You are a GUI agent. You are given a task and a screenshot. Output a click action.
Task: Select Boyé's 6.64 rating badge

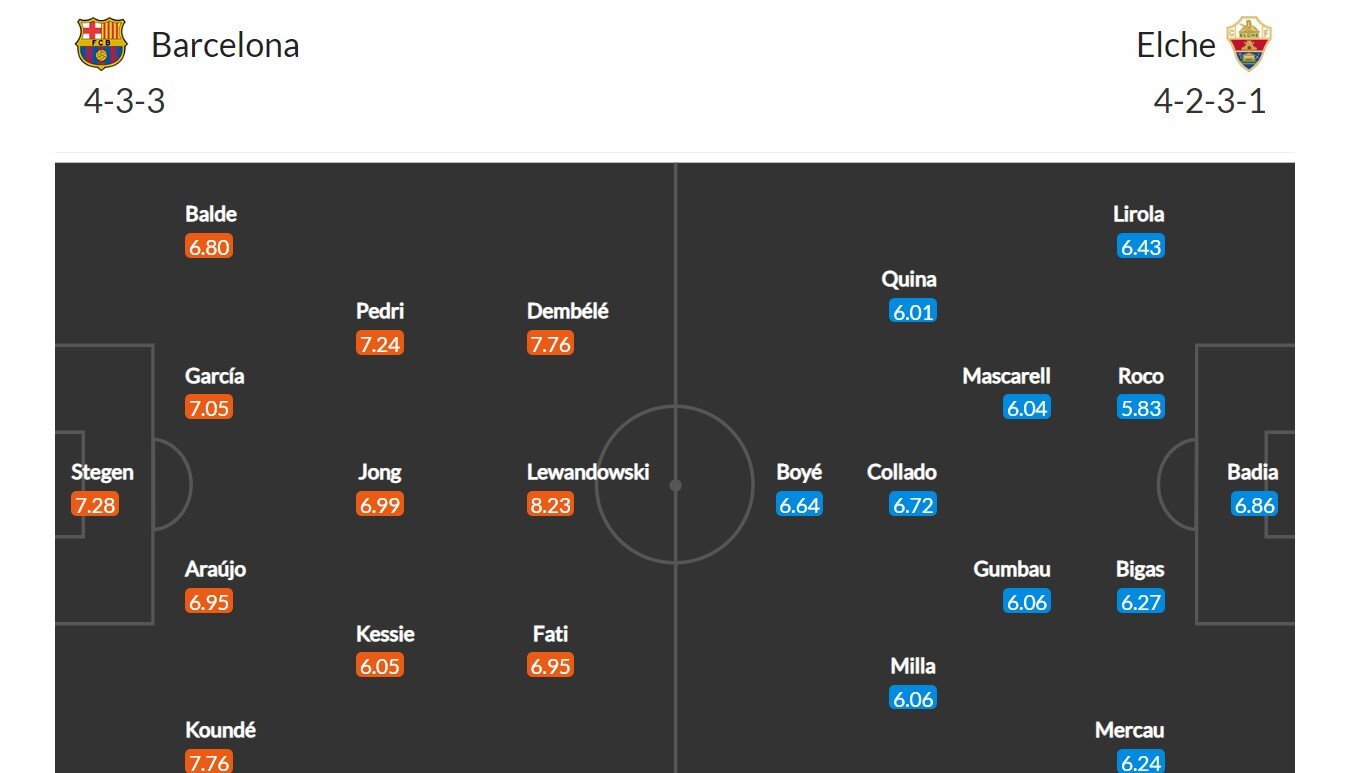pyautogui.click(x=799, y=505)
